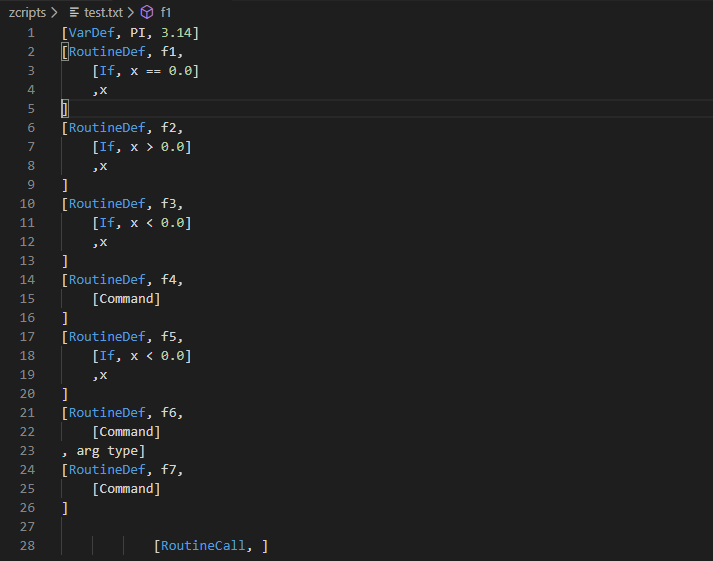Click PI identifier on line 1
Image resolution: width=713 pixels, height=561 pixels.
[x=138, y=33]
